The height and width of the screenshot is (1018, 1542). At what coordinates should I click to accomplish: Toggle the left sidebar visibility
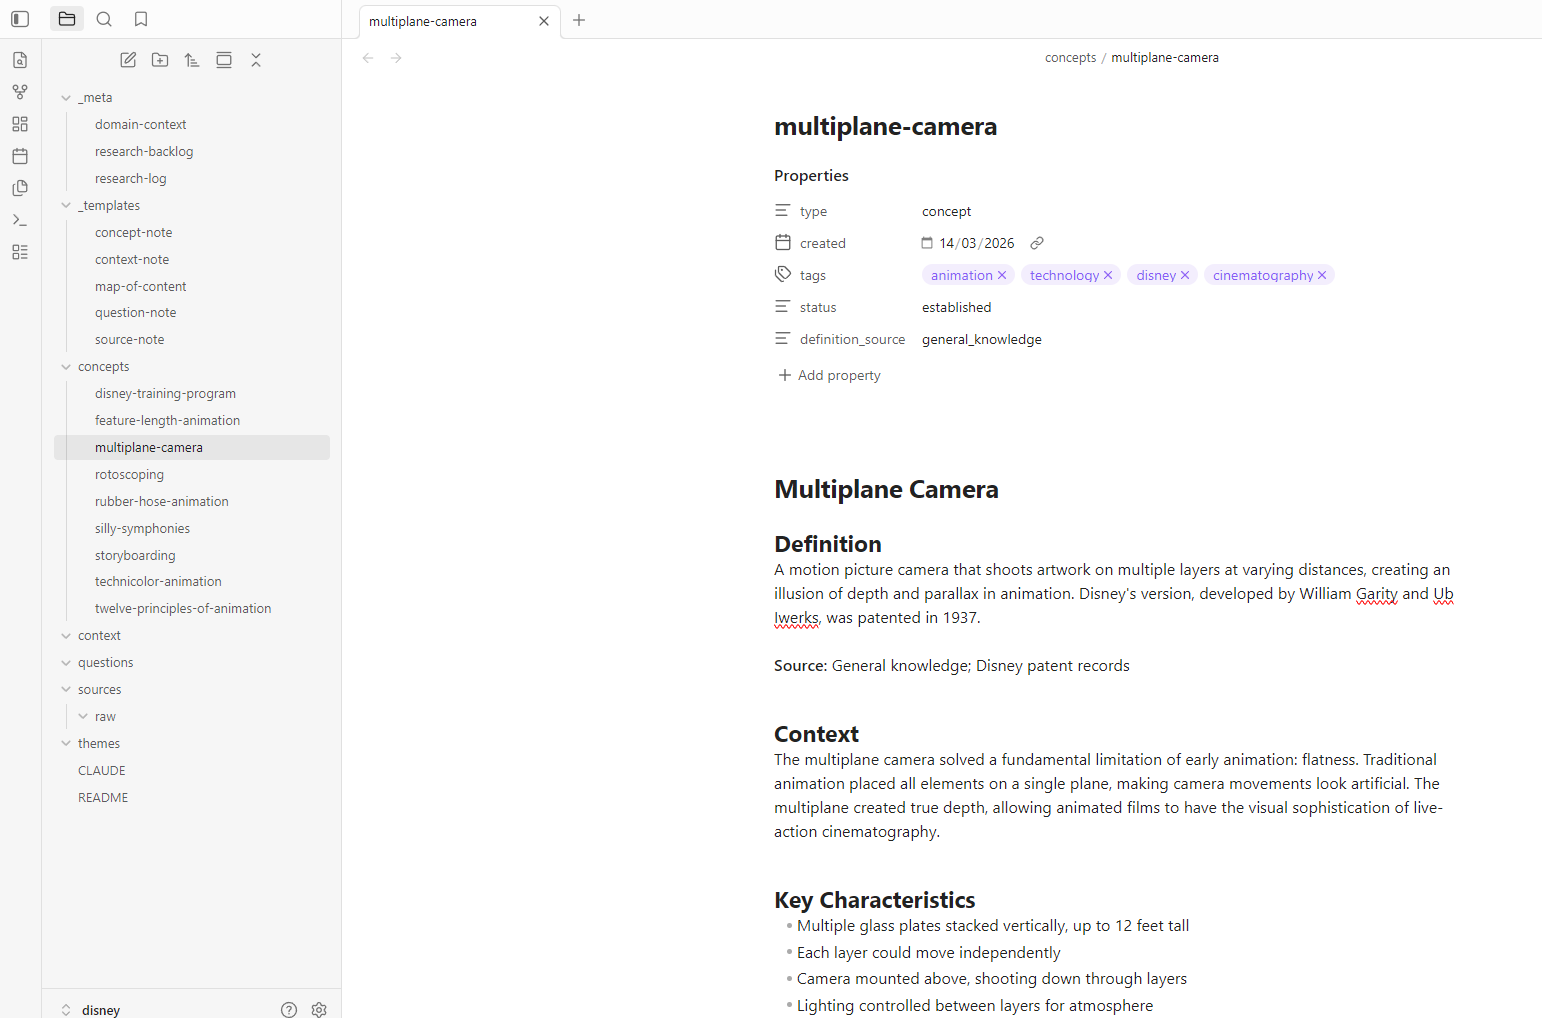coord(20,18)
